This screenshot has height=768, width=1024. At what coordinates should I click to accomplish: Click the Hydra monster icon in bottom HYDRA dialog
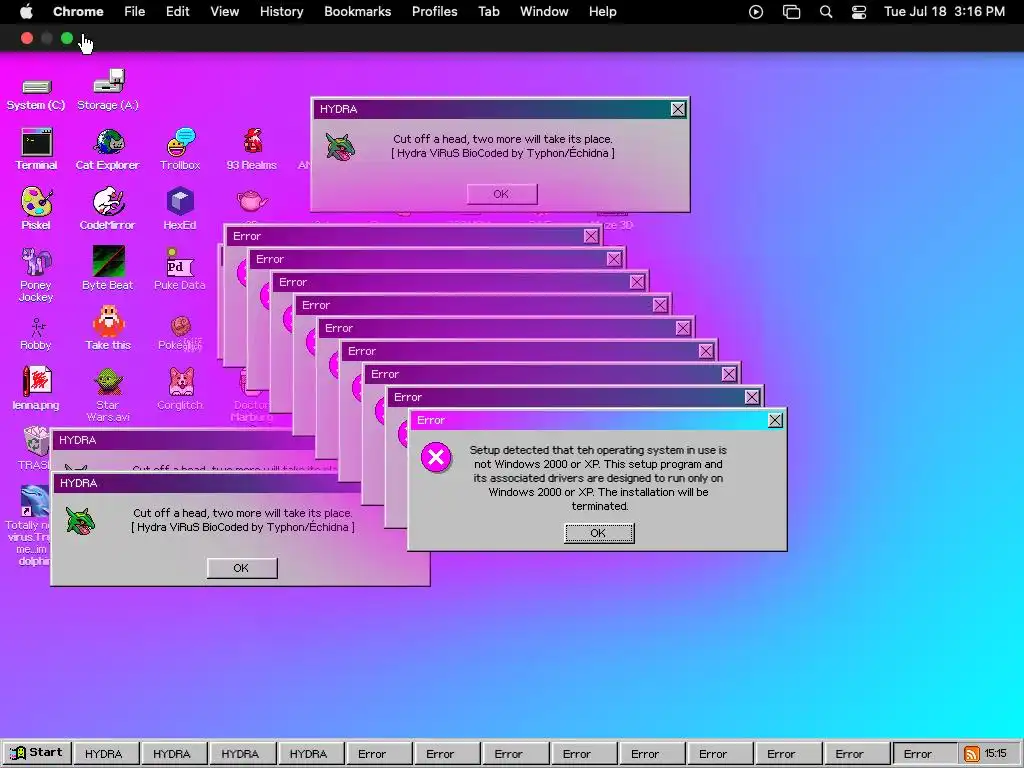(80, 520)
